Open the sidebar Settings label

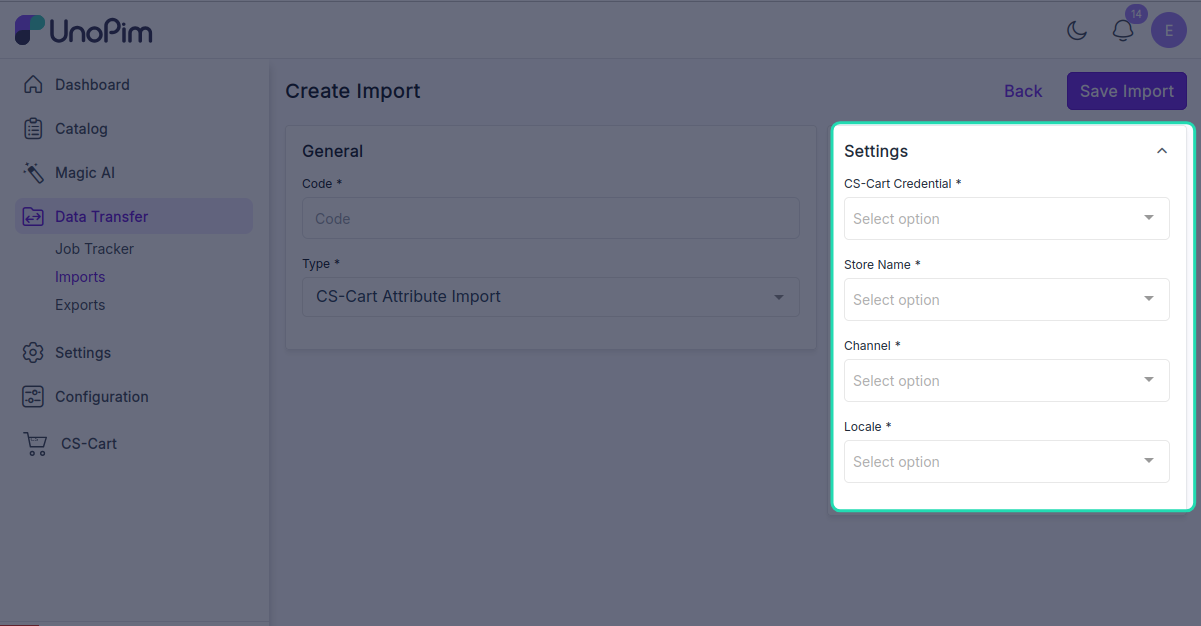pos(83,353)
